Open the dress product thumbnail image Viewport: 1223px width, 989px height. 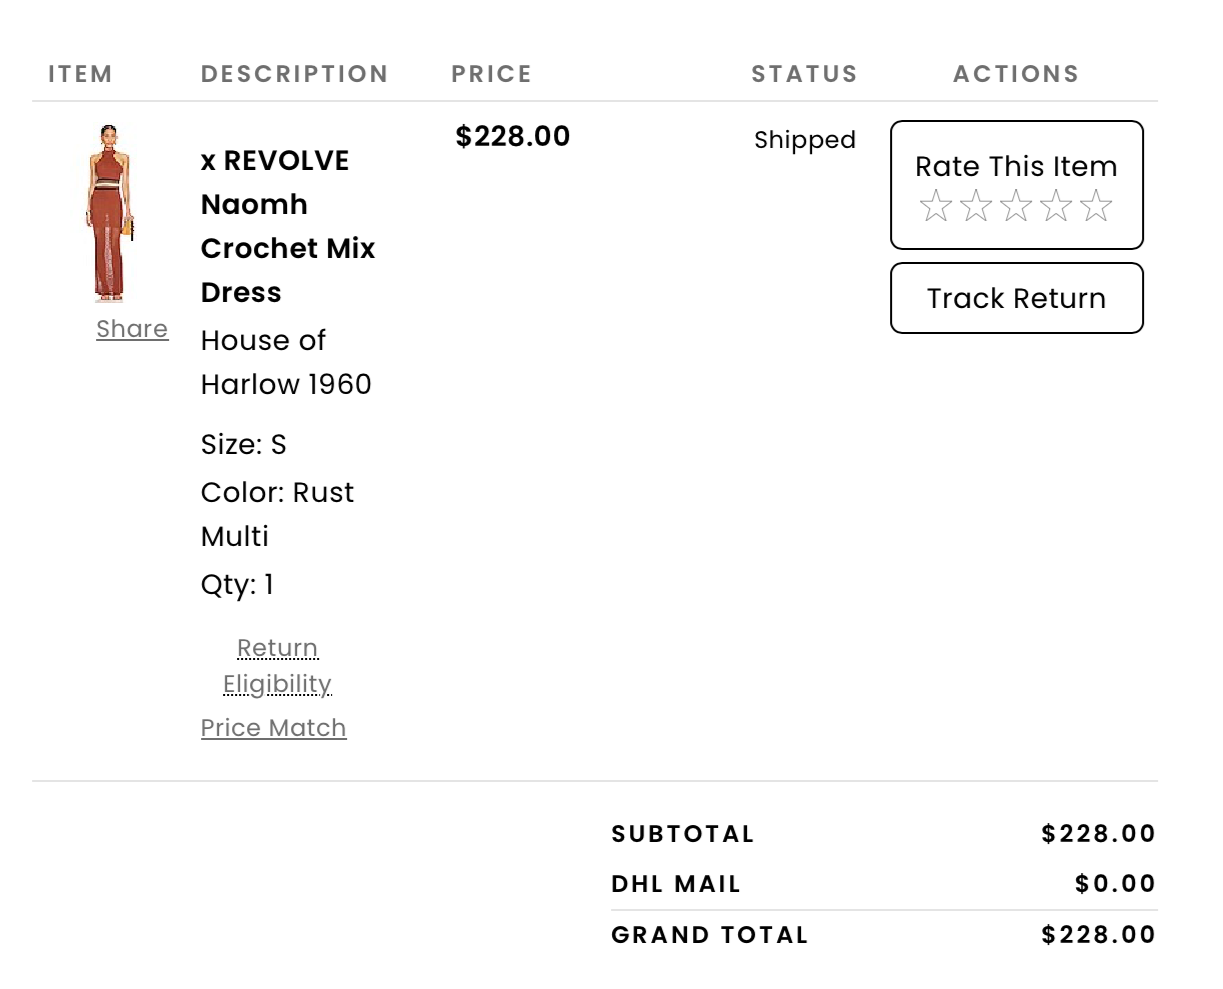109,212
